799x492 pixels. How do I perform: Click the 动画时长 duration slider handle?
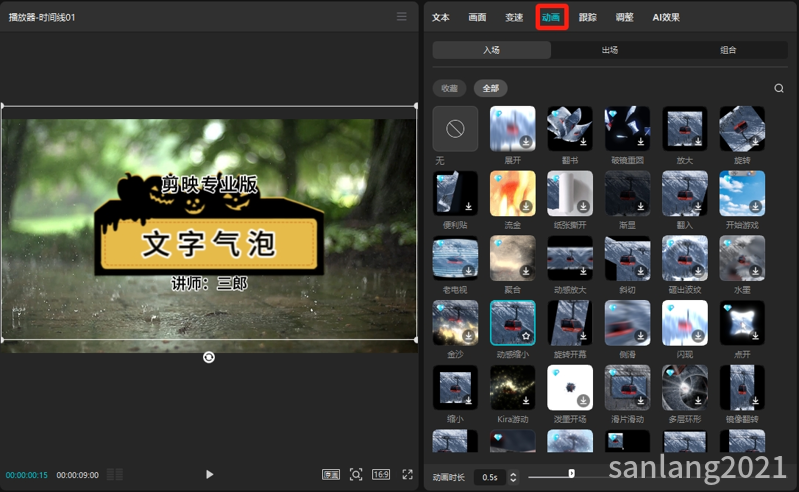(571, 474)
